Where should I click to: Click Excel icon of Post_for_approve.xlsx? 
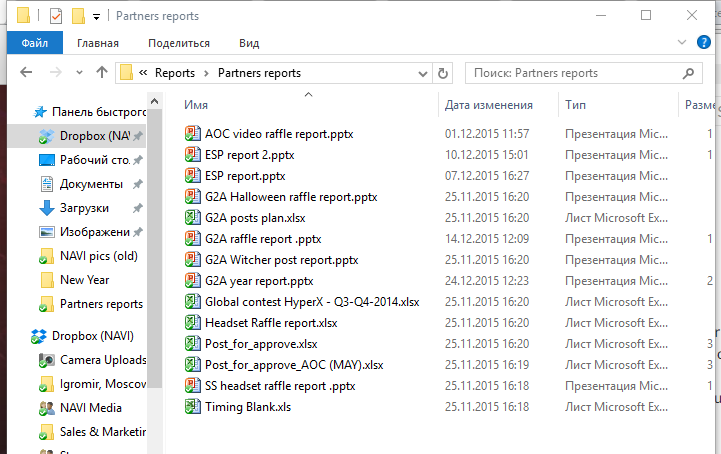point(193,344)
